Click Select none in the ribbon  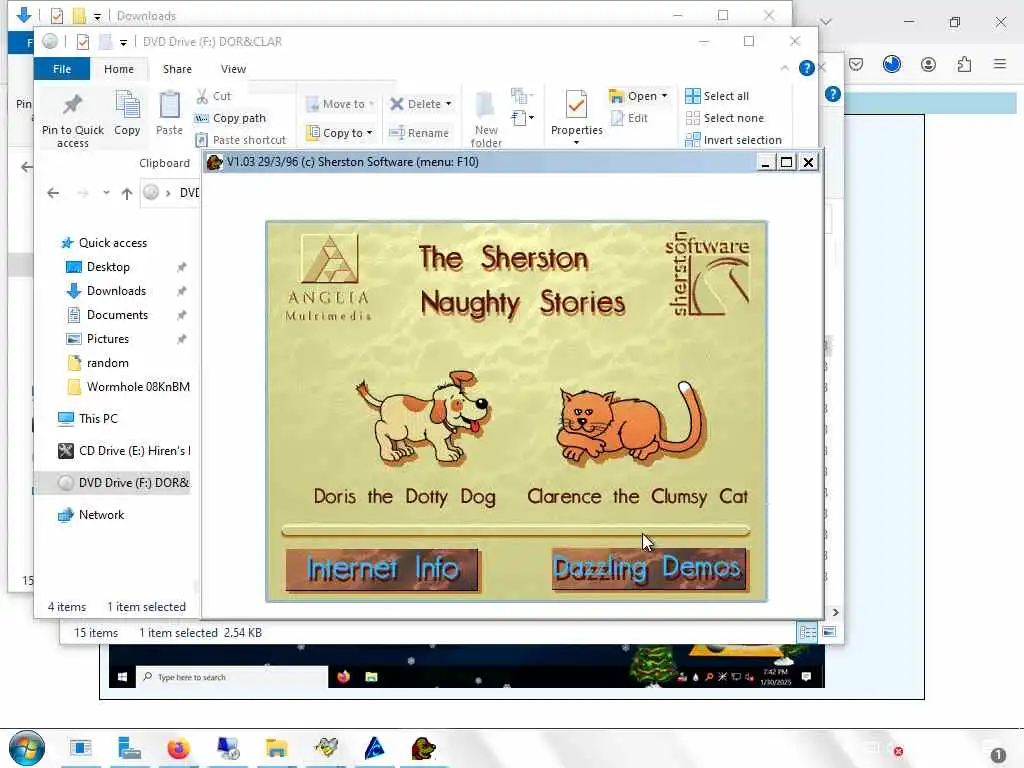(x=724, y=118)
